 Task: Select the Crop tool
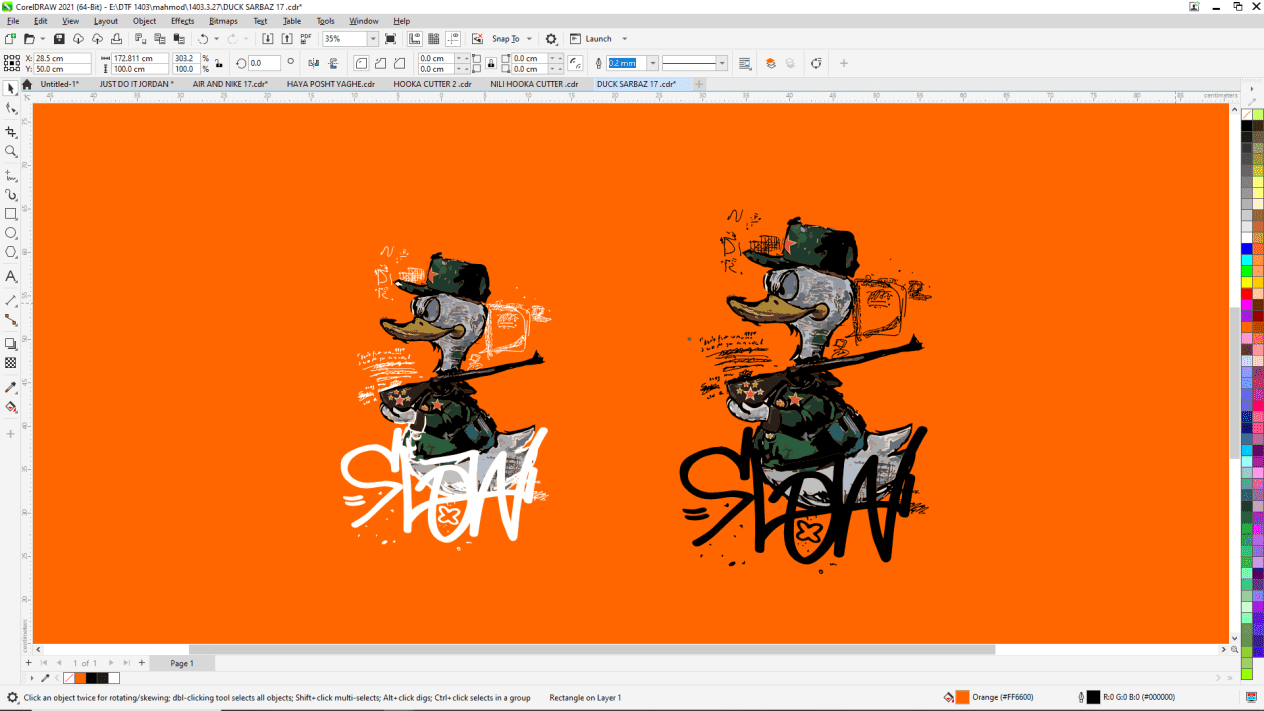(x=11, y=132)
